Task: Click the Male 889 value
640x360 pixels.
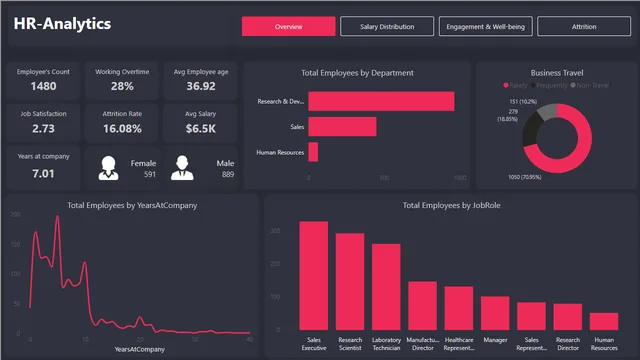Action: click(x=228, y=174)
